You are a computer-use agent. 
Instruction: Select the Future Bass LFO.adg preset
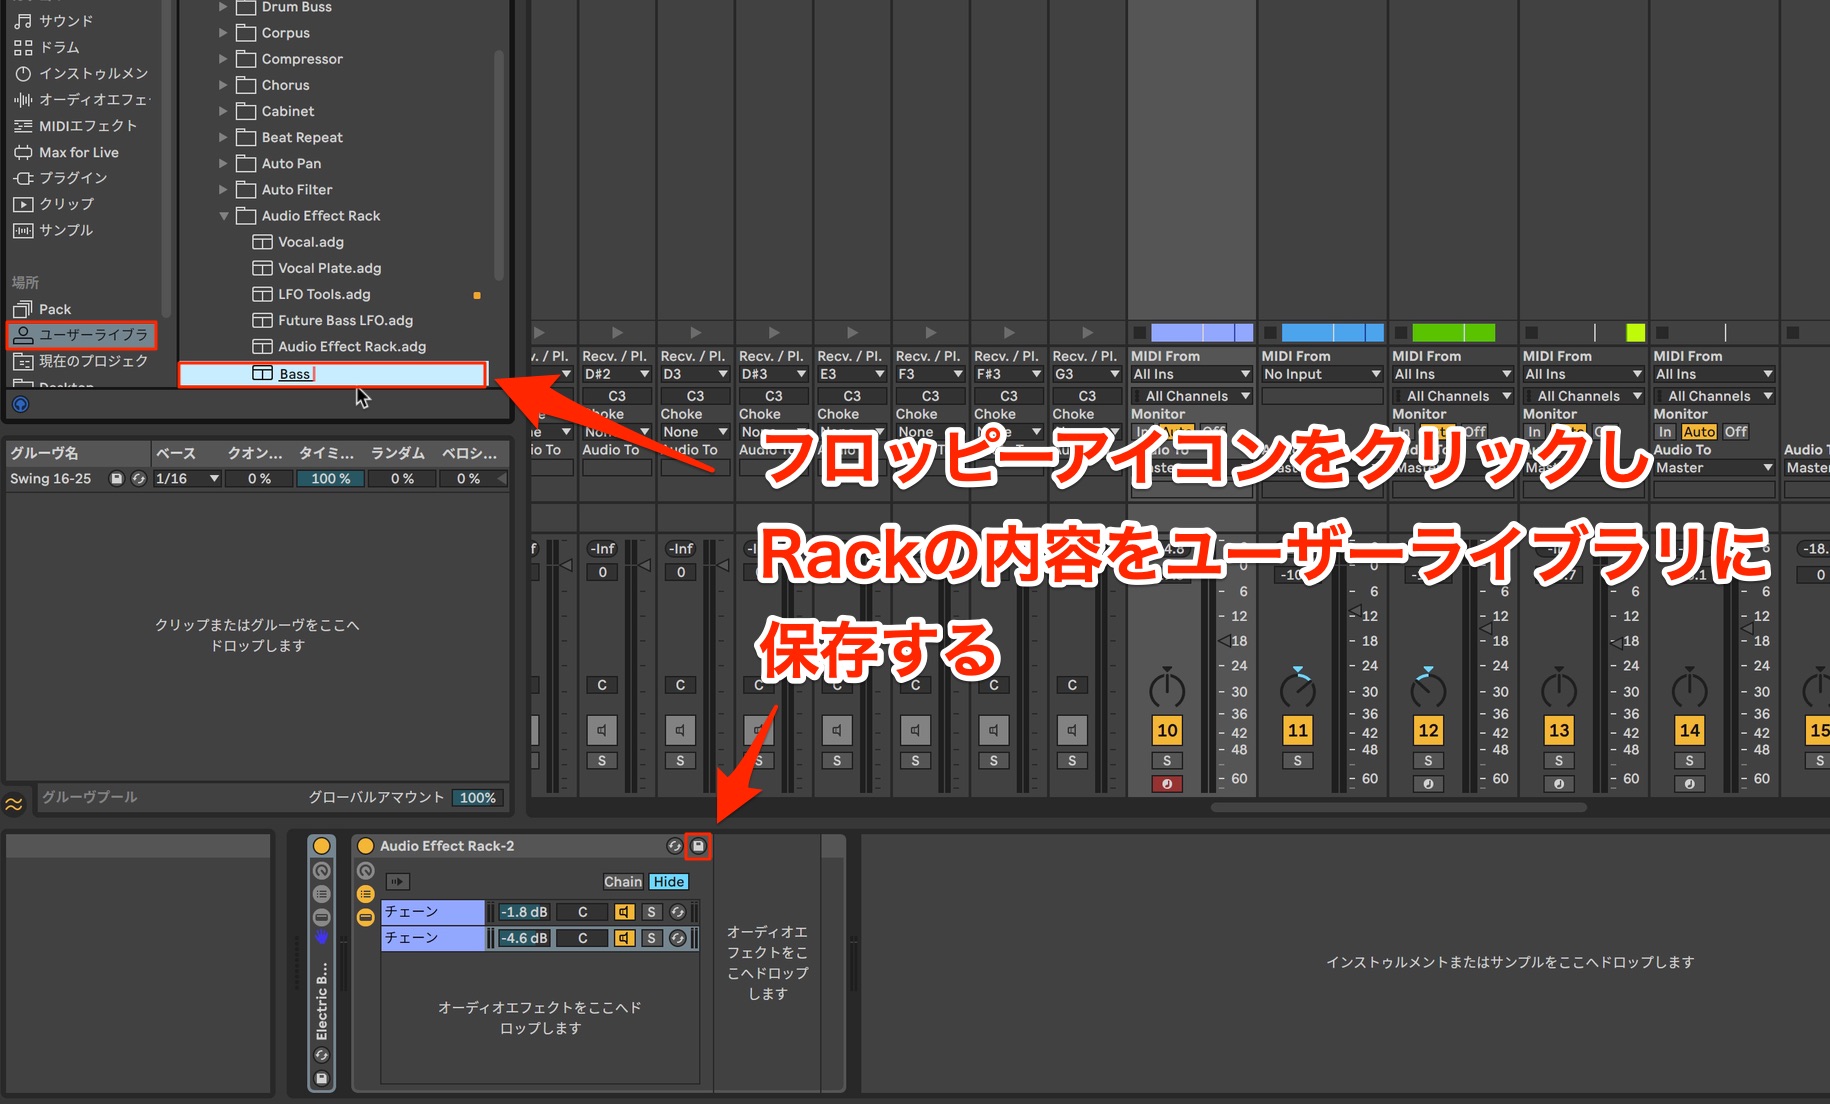tap(332, 320)
